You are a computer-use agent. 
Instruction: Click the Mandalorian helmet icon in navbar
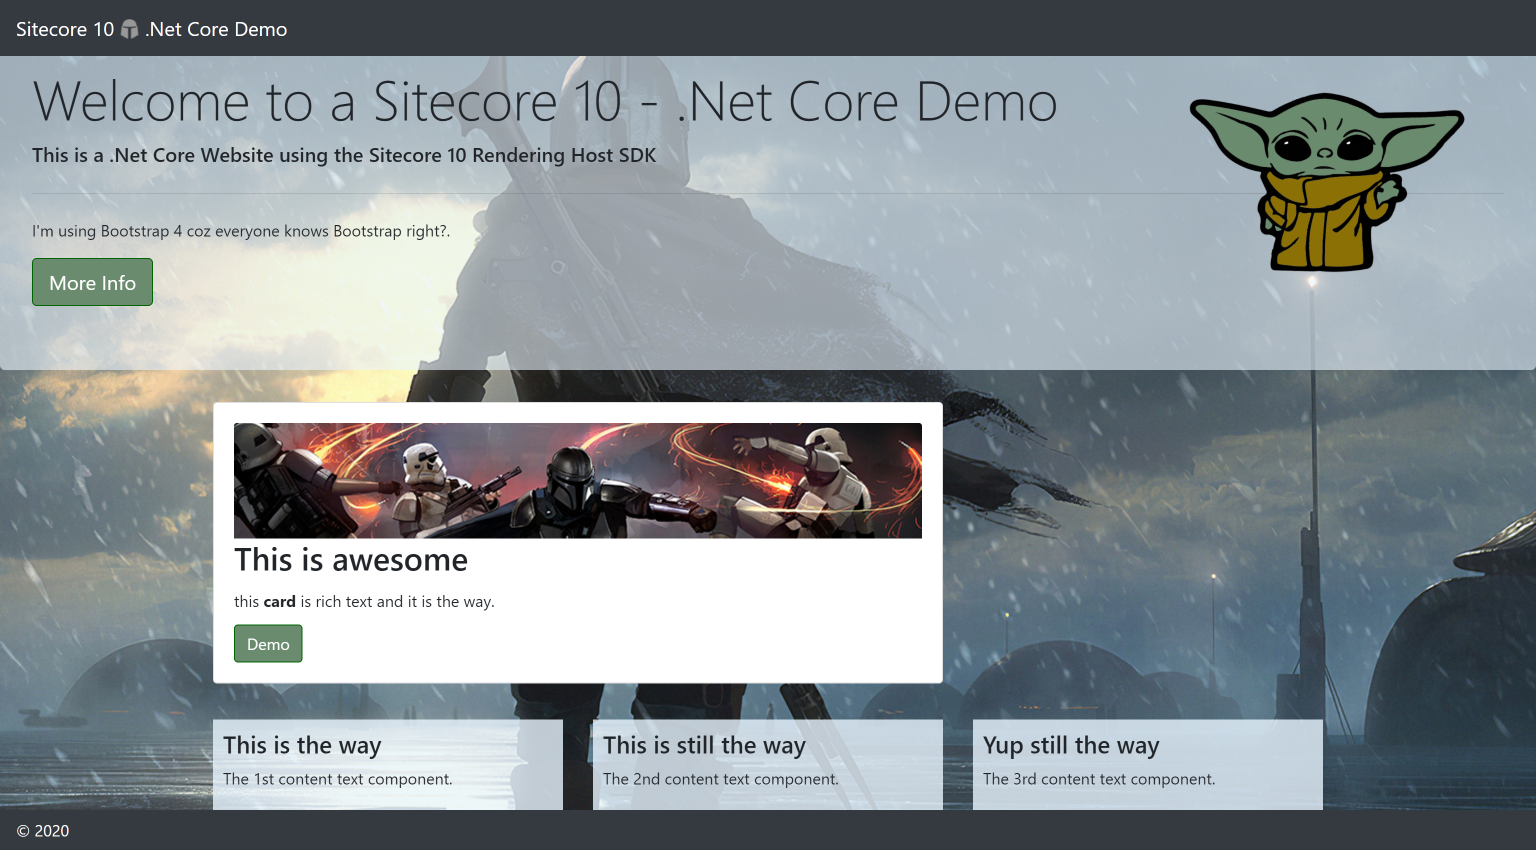[x=129, y=29]
